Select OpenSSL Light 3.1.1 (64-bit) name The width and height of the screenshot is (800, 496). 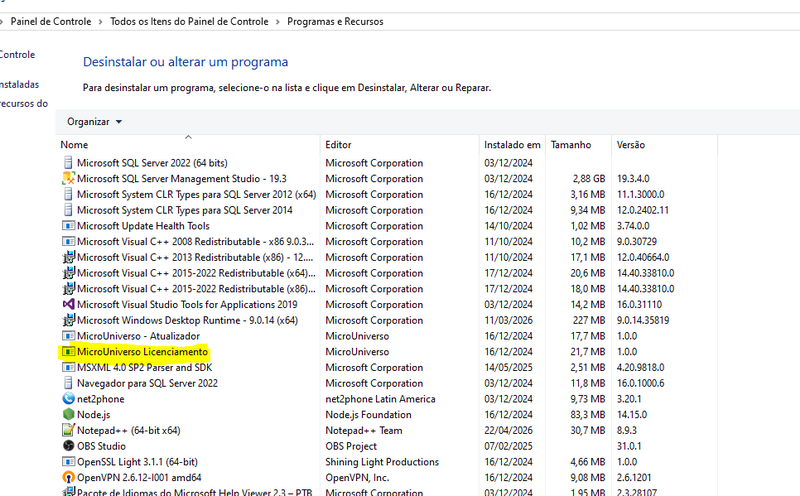[137, 462]
